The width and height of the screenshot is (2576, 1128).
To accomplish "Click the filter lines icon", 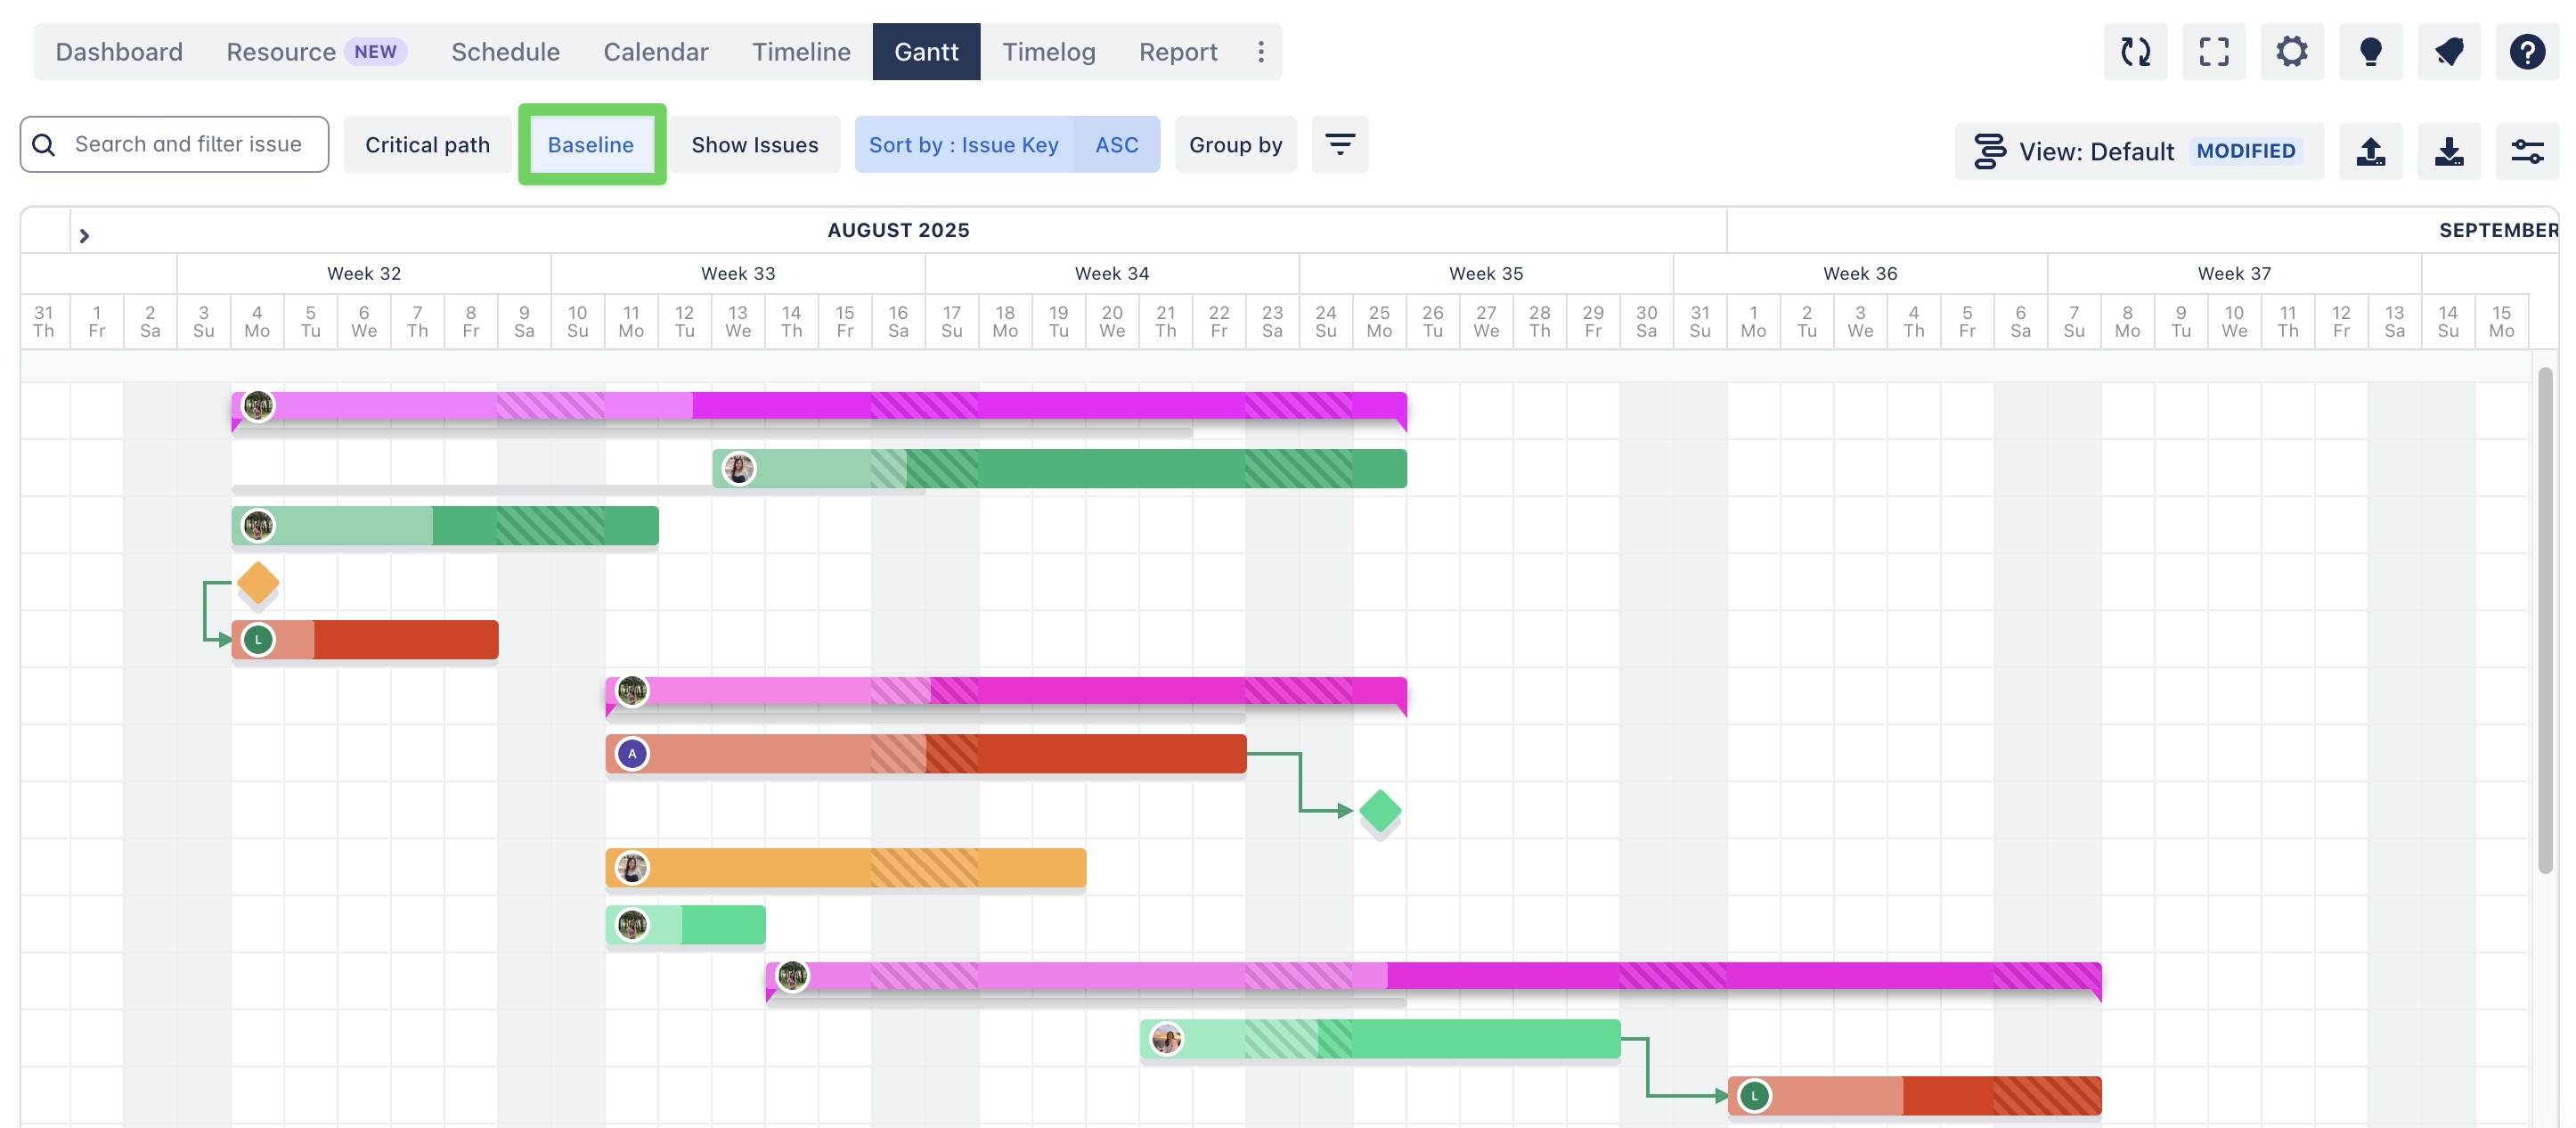I will coord(1340,144).
